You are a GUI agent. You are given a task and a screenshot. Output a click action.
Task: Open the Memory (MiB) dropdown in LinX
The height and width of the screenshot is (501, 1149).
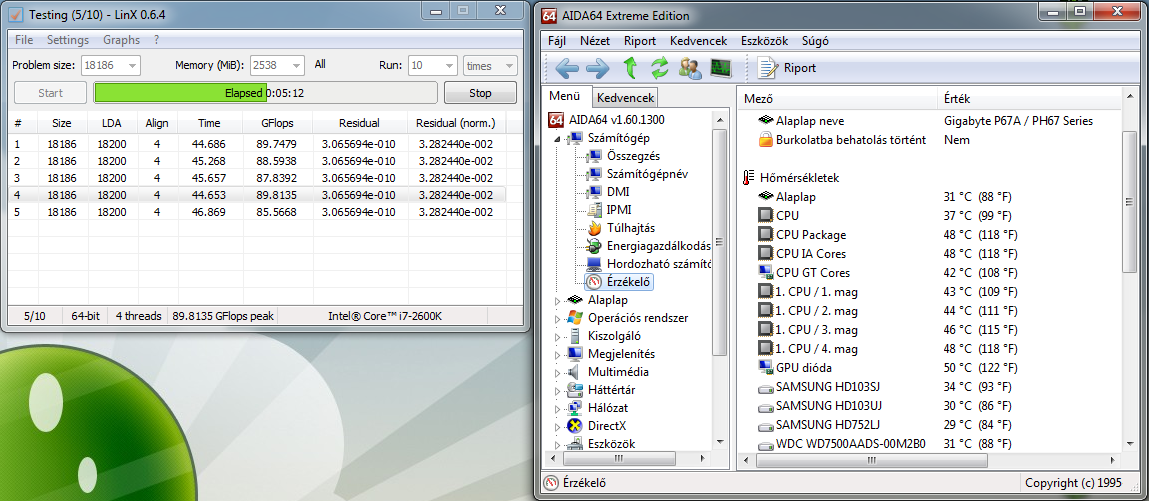coord(277,65)
